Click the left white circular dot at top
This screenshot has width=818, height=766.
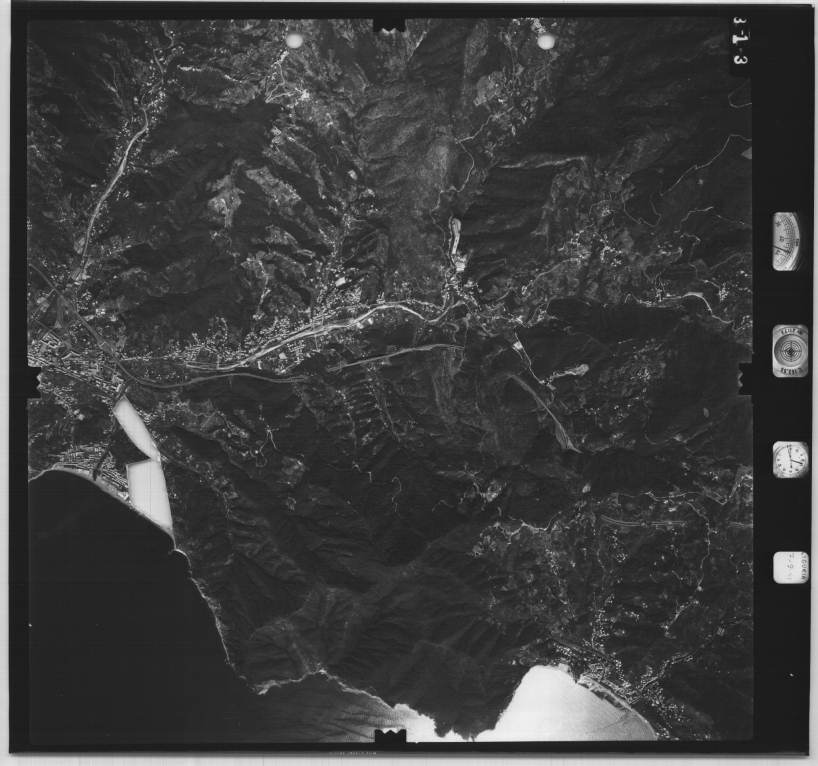pyautogui.click(x=294, y=40)
